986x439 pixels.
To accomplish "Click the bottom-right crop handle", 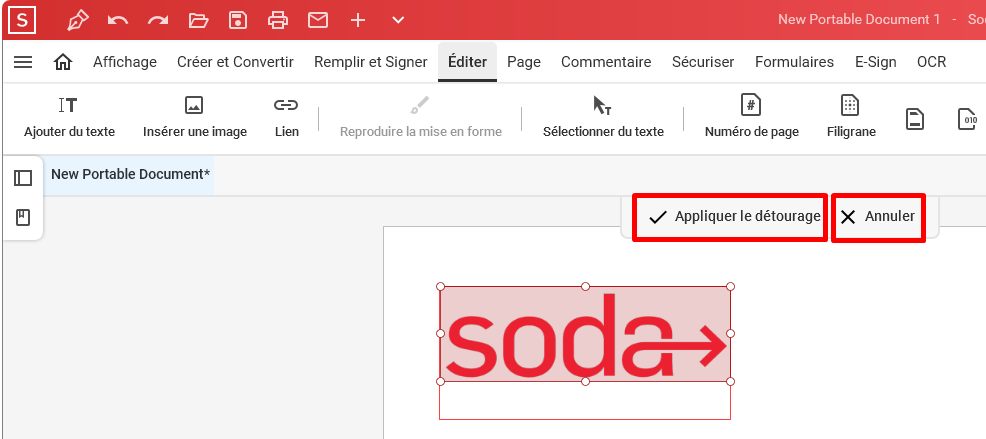I will coord(730,381).
